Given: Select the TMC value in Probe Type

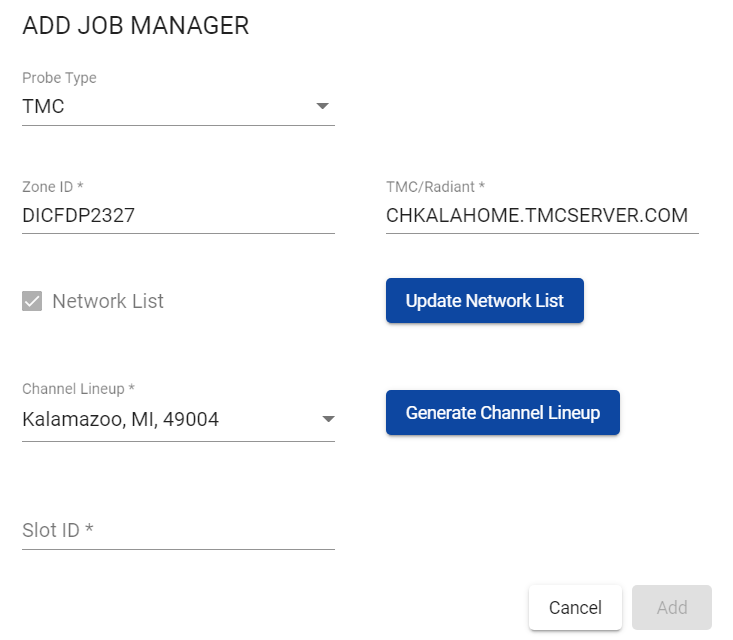Looking at the screenshot, I should pyautogui.click(x=43, y=106).
